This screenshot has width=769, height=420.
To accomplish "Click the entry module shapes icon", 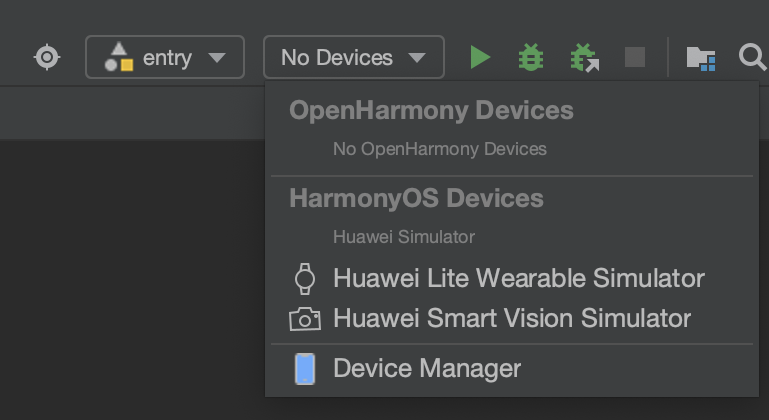I will coord(119,57).
